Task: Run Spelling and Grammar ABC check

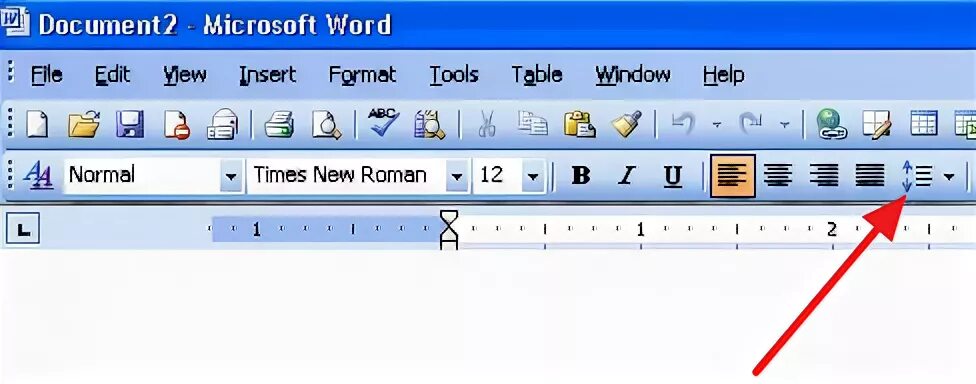Action: click(x=383, y=122)
